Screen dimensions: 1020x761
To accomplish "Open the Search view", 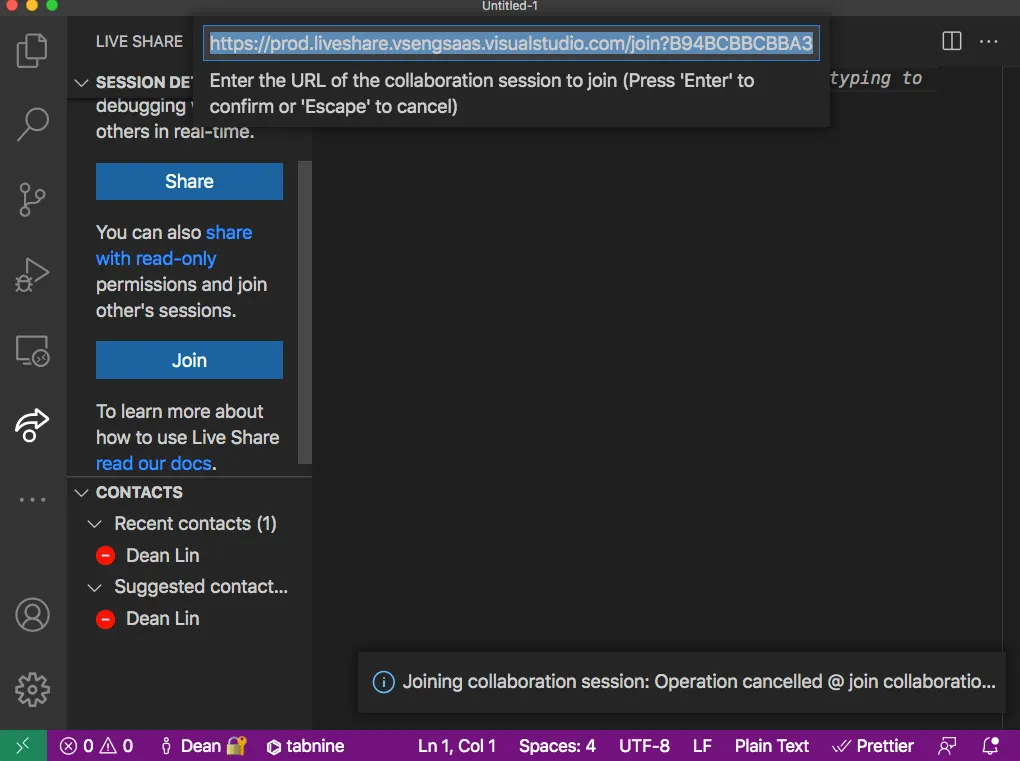I will [x=32, y=124].
